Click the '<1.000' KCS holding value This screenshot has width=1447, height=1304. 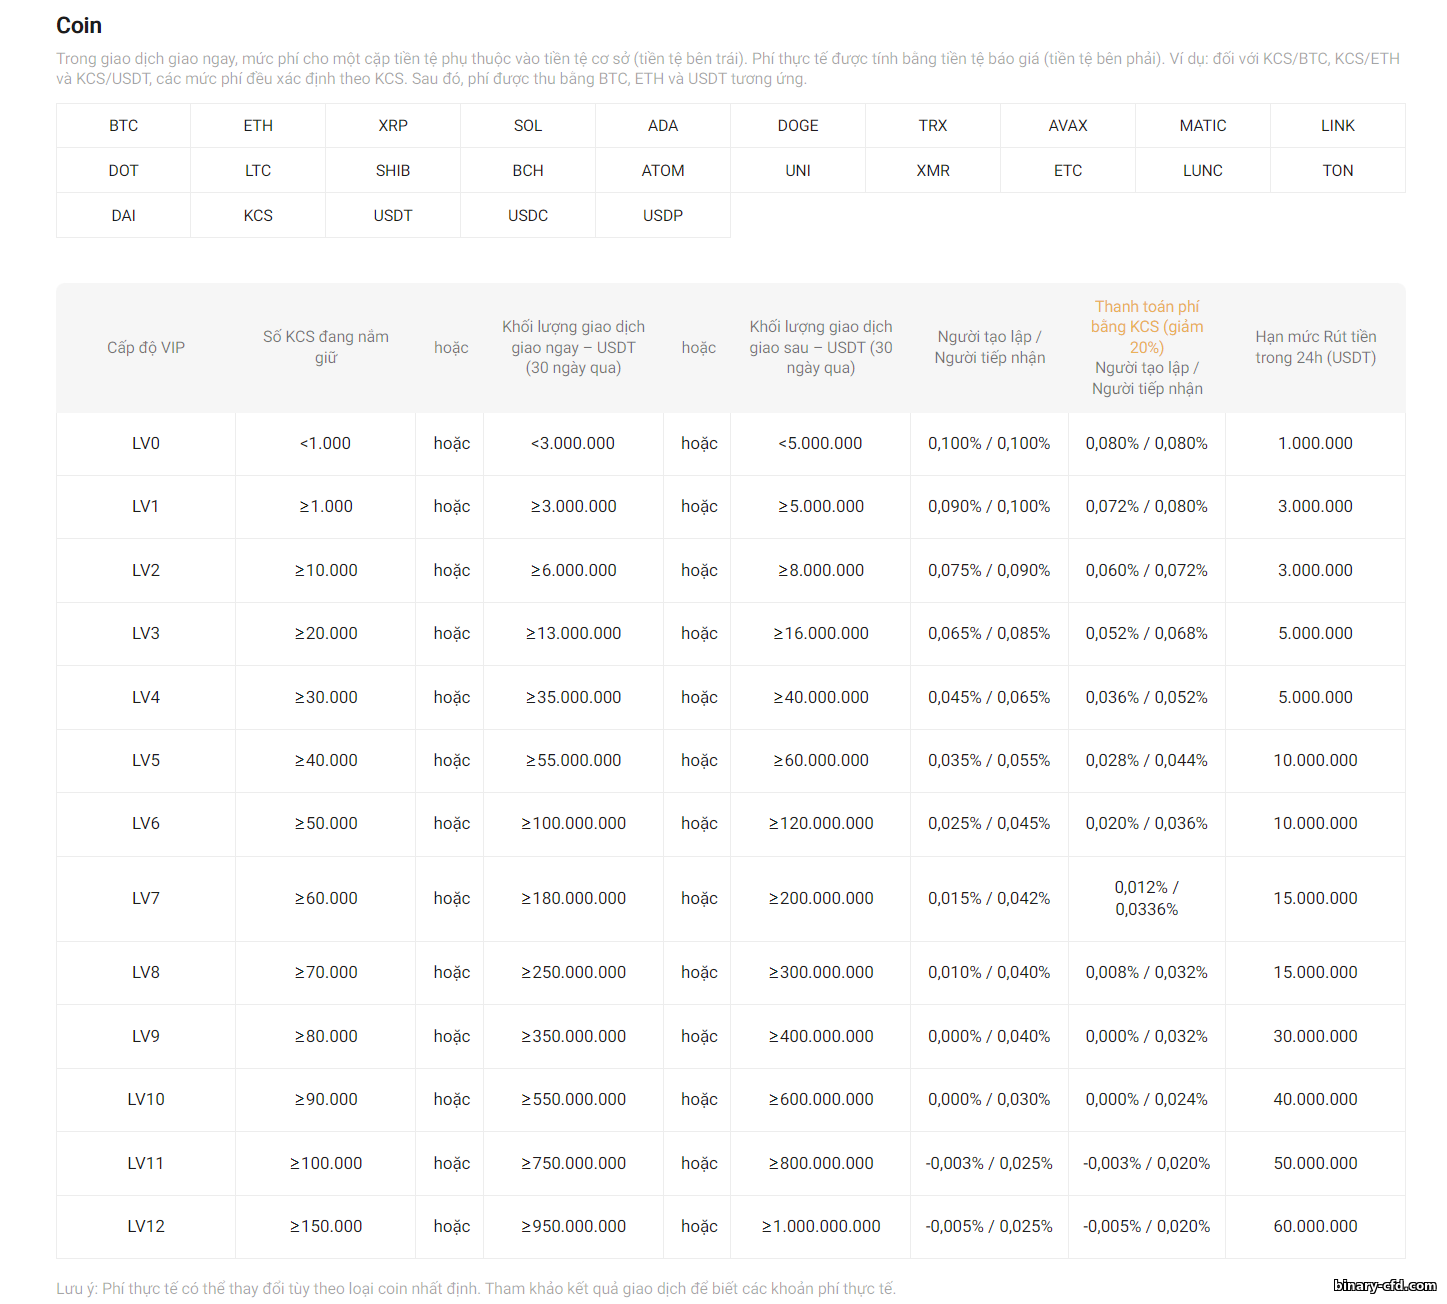pyautogui.click(x=326, y=444)
